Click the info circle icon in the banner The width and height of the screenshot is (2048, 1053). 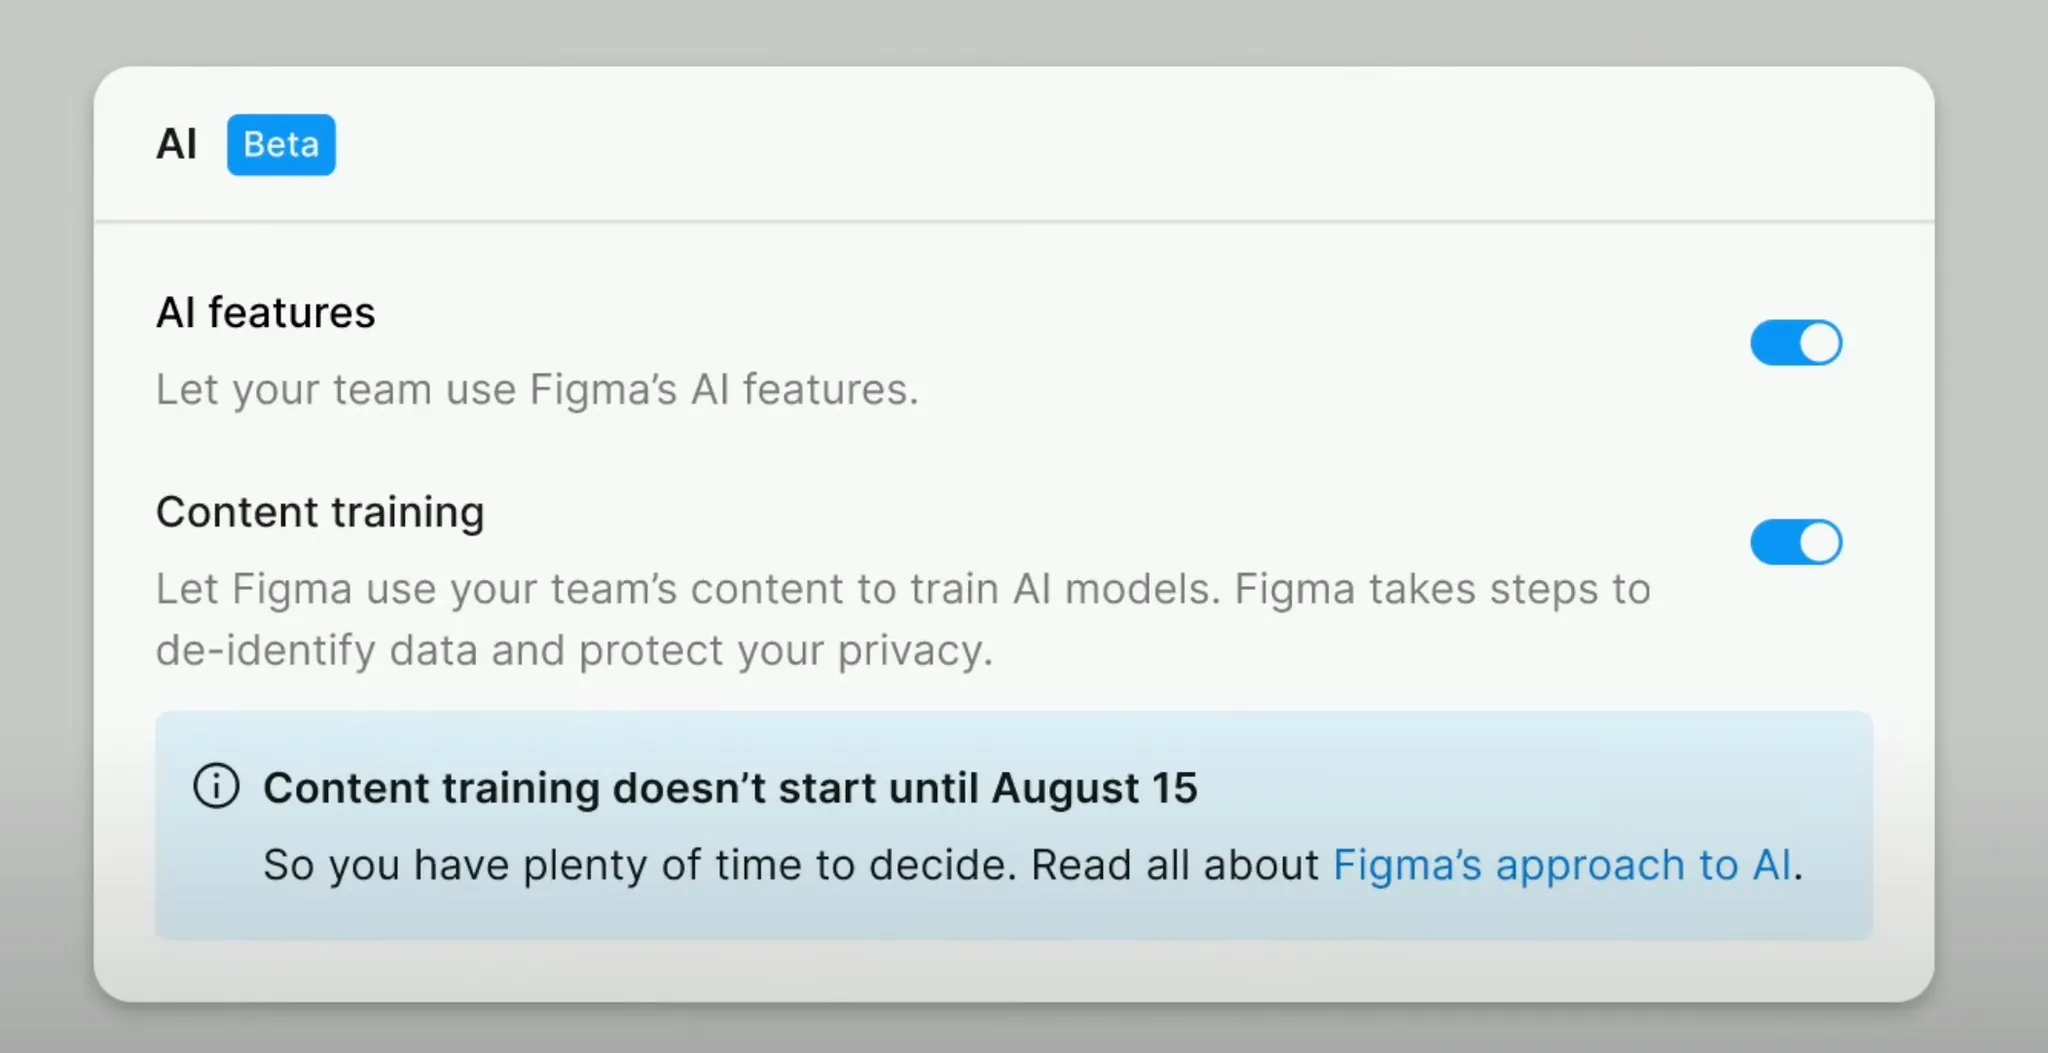[216, 786]
